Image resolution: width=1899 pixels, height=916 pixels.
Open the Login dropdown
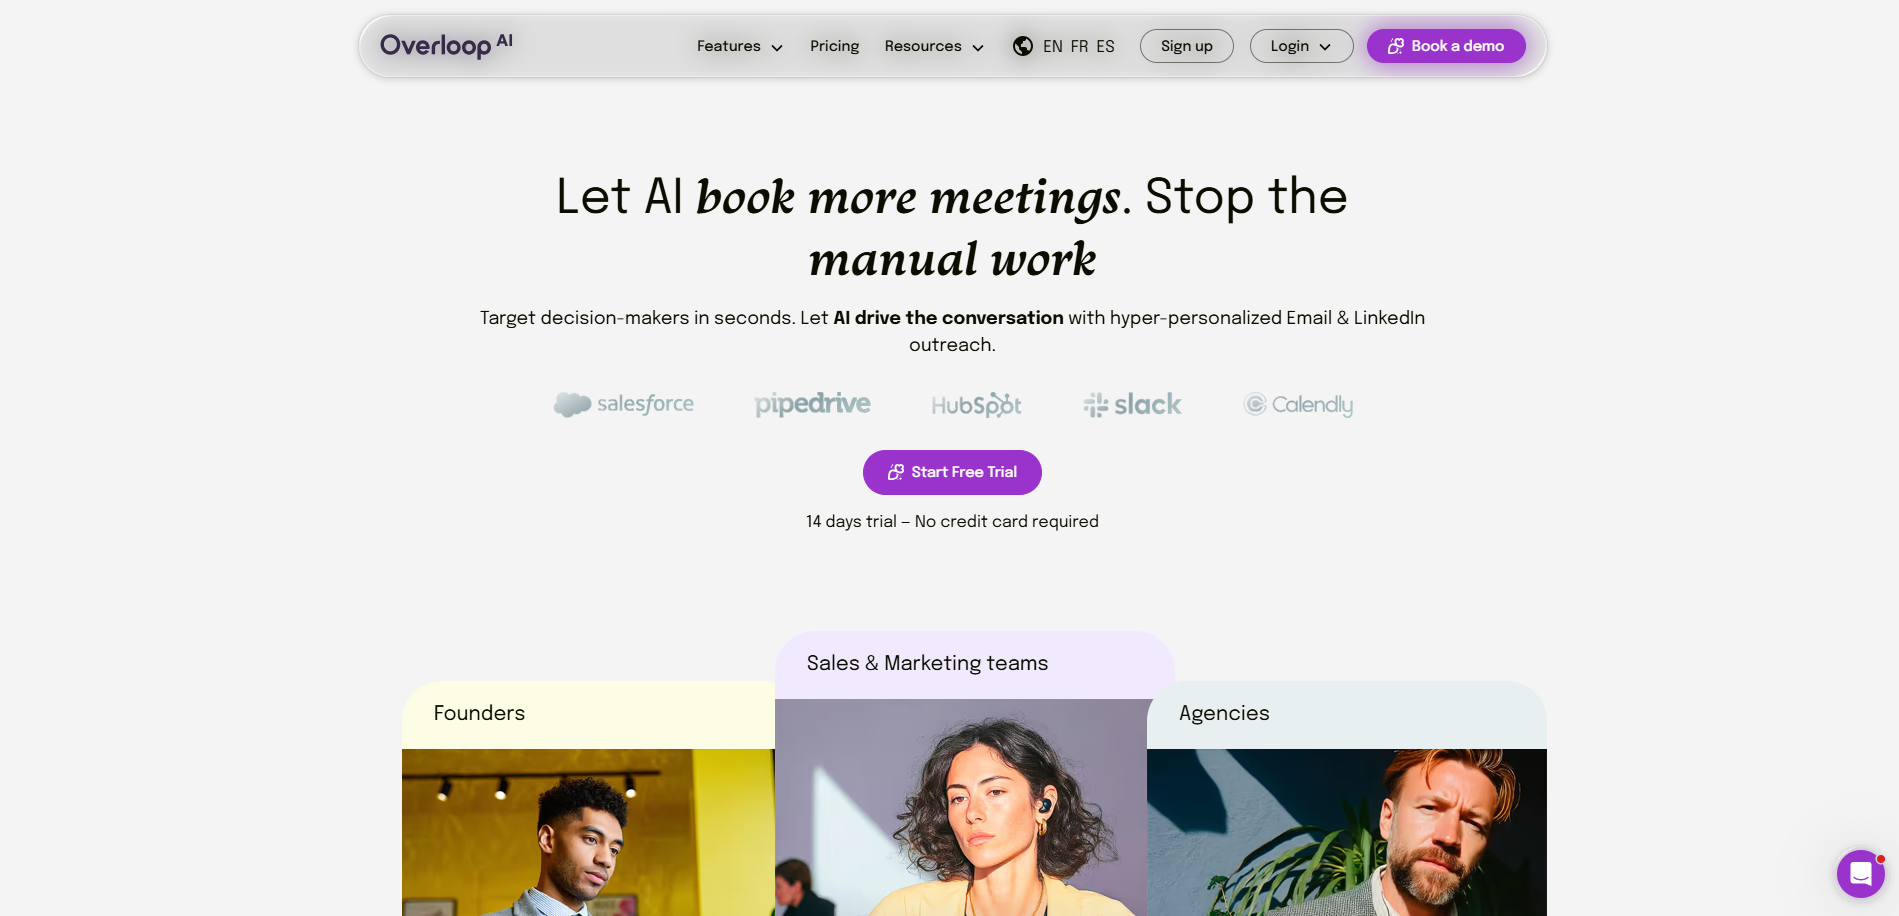[1301, 46]
